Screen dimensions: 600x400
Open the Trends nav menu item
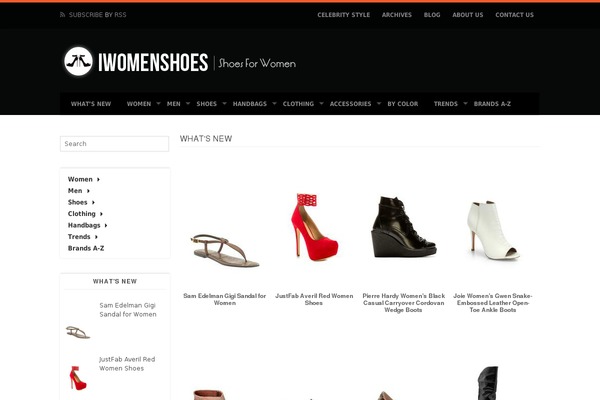pyautogui.click(x=445, y=104)
